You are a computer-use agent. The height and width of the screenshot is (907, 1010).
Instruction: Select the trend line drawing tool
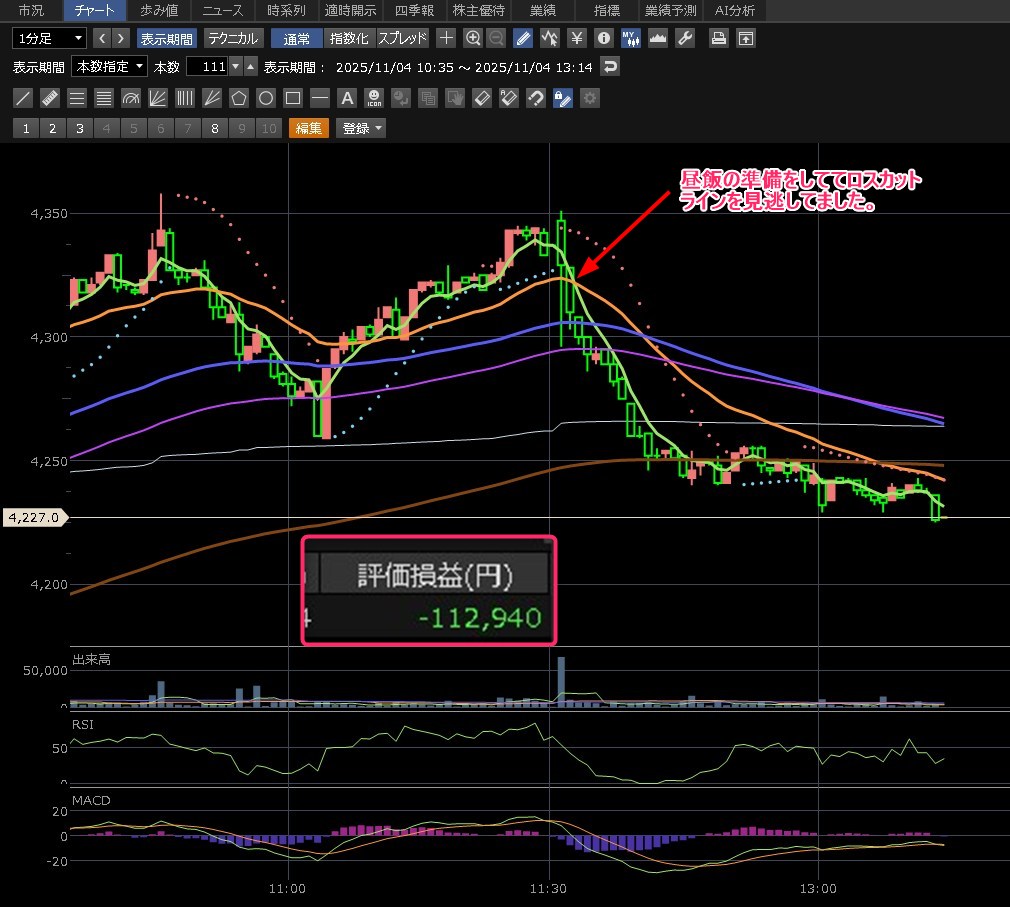pyautogui.click(x=24, y=98)
